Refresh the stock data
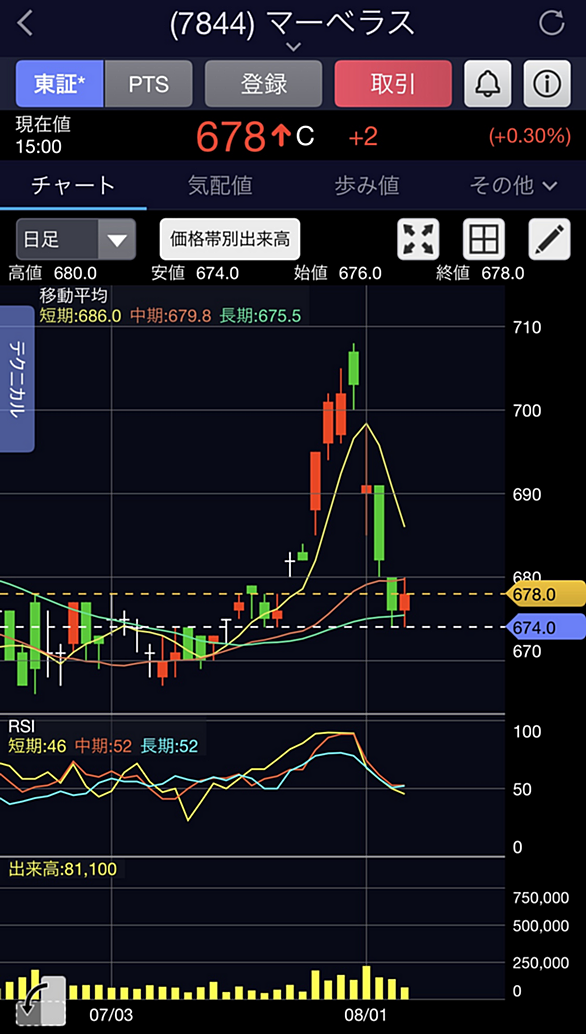The height and width of the screenshot is (1034, 586). (x=551, y=23)
